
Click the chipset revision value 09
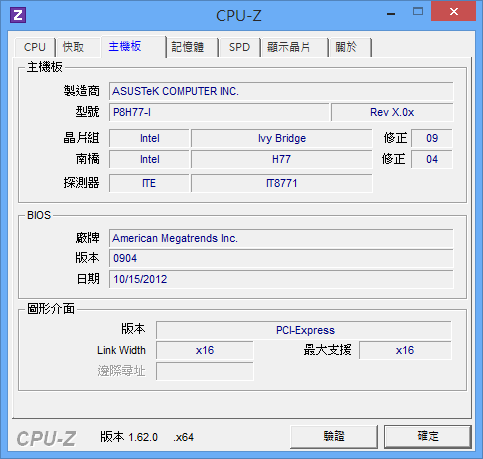click(x=432, y=138)
